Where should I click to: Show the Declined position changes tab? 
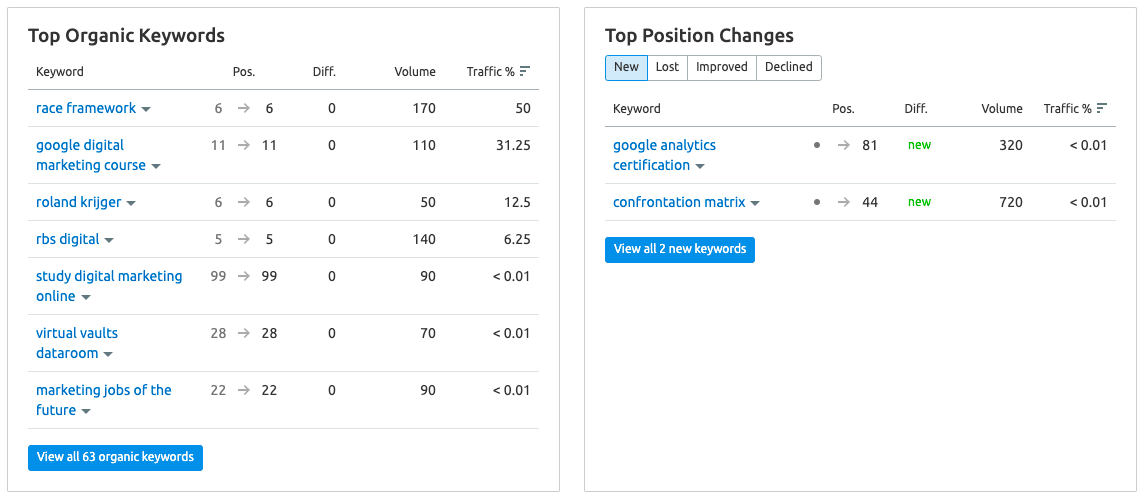[789, 67]
